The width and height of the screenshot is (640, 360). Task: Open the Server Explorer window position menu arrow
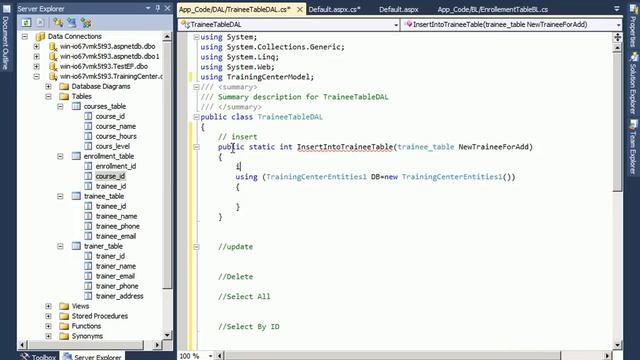click(x=148, y=8)
